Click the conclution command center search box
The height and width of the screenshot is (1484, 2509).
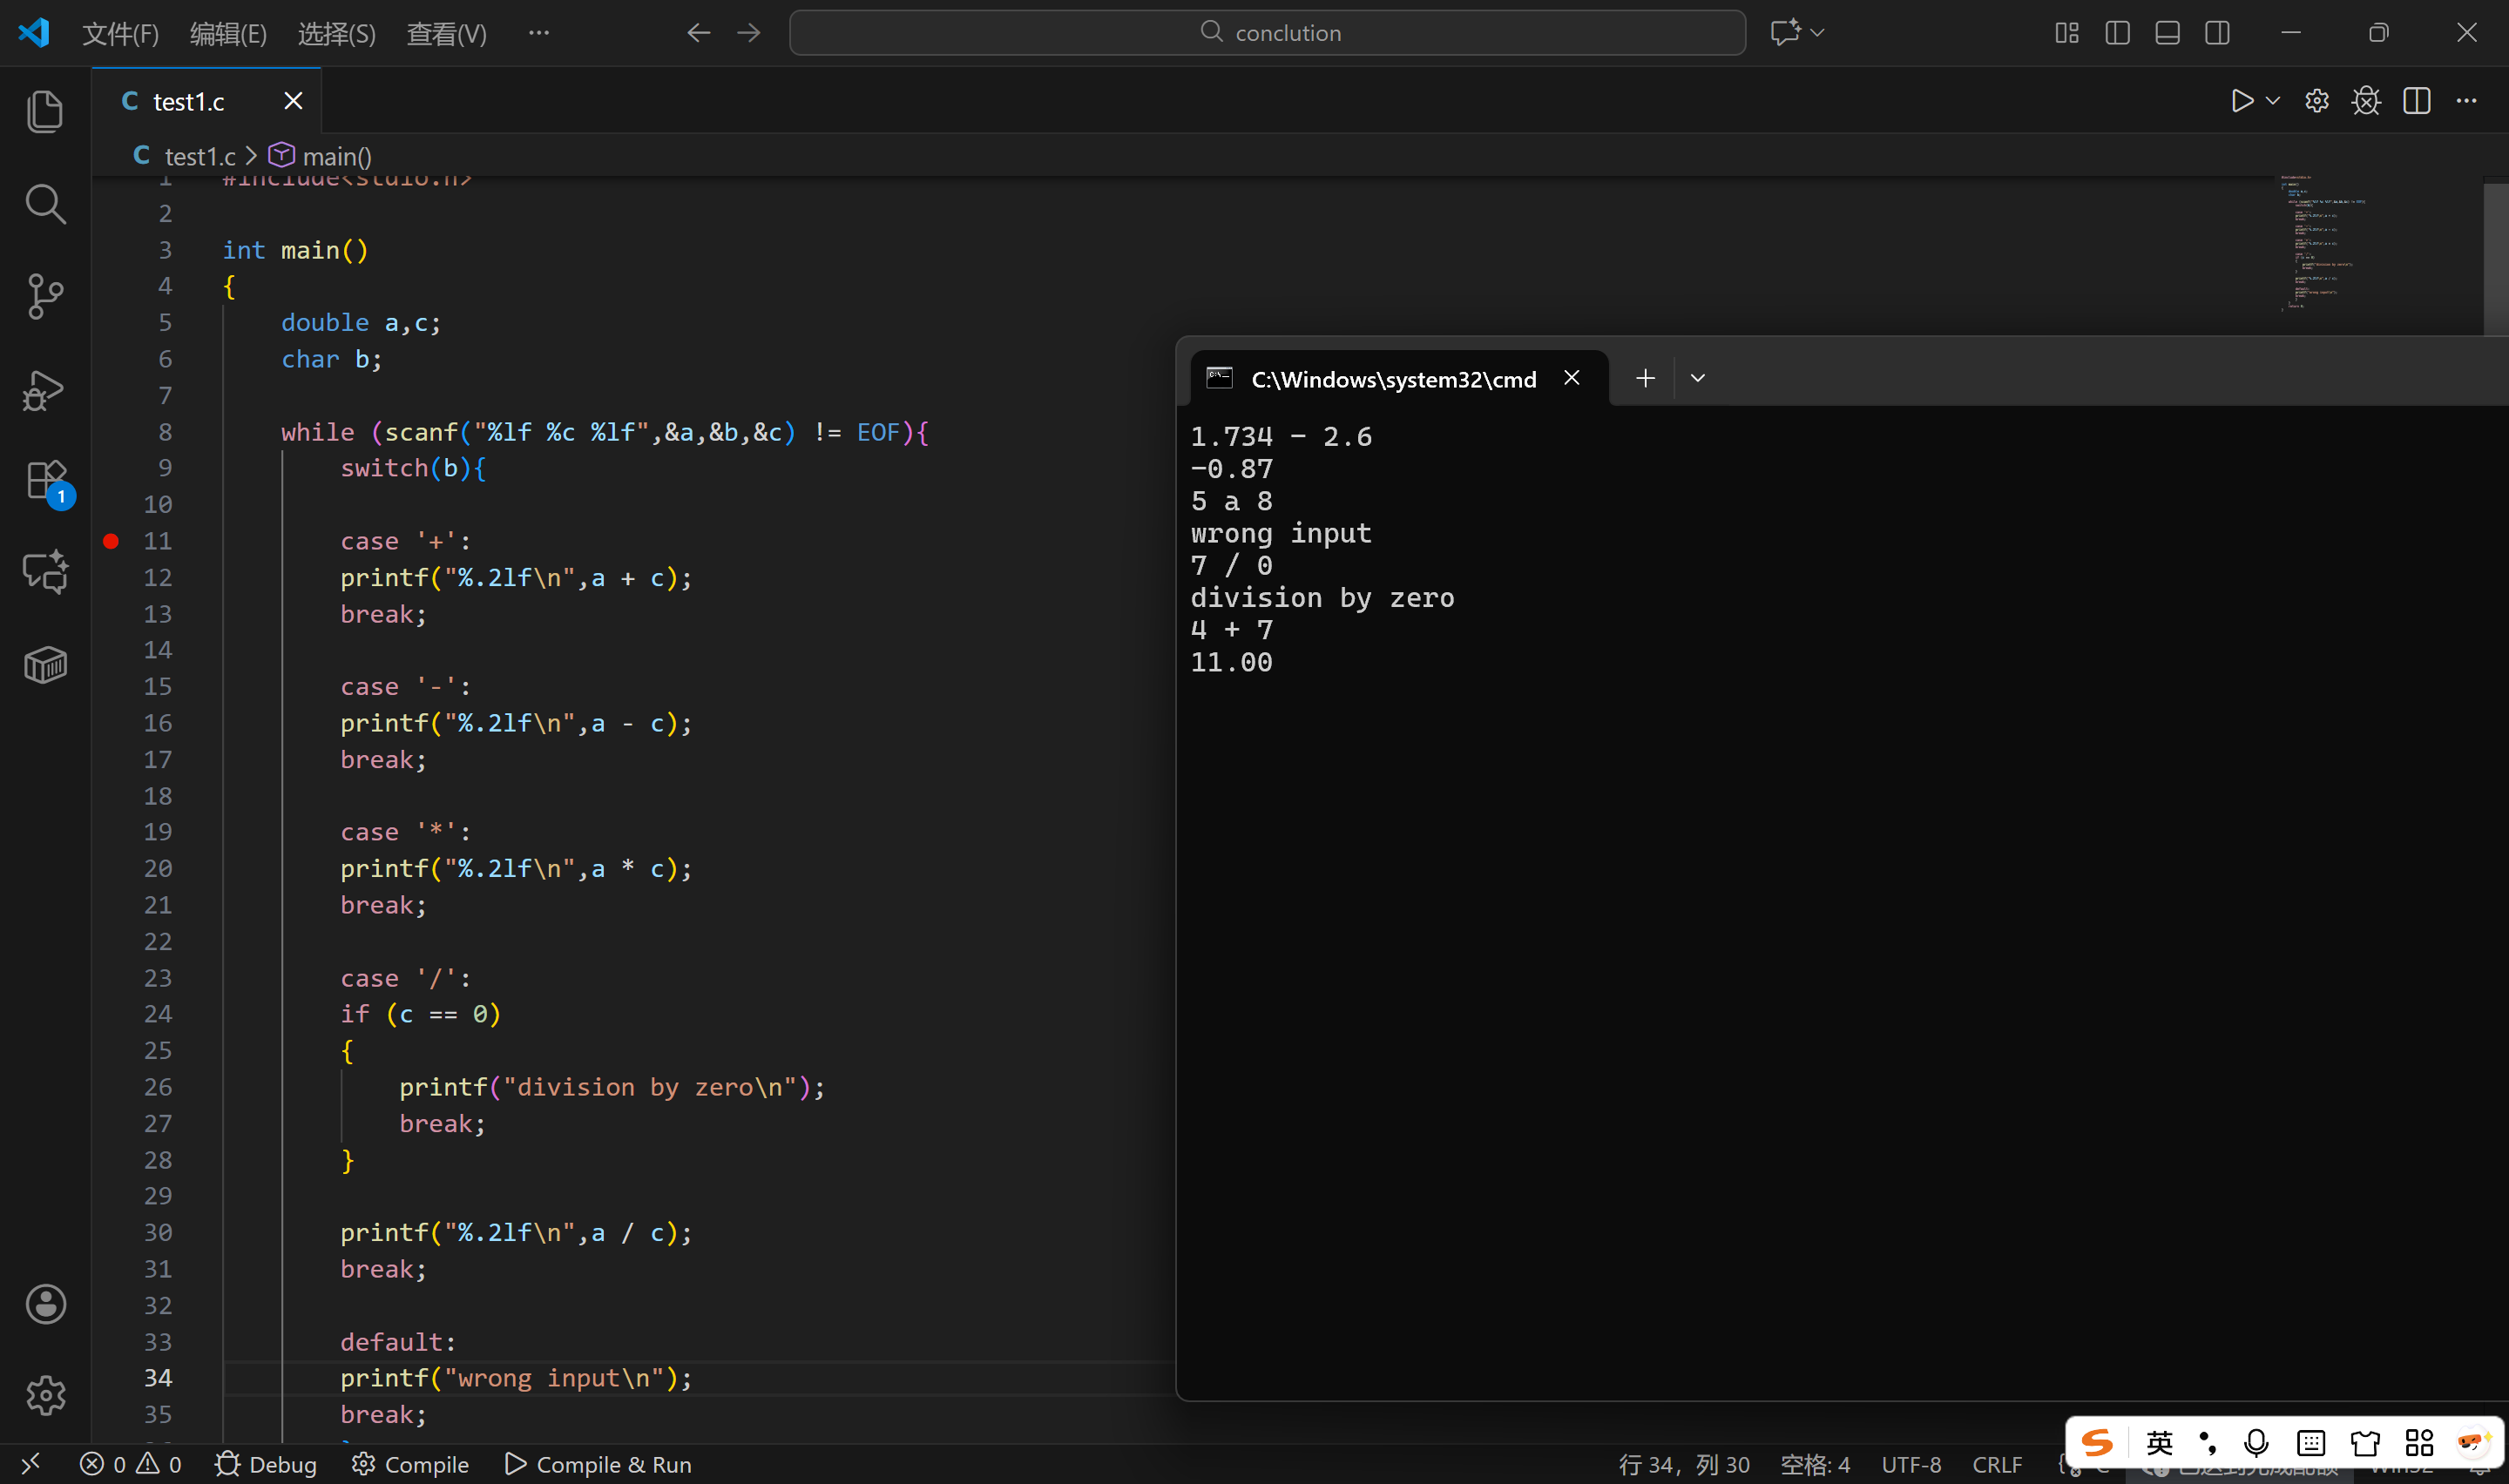click(x=1267, y=33)
